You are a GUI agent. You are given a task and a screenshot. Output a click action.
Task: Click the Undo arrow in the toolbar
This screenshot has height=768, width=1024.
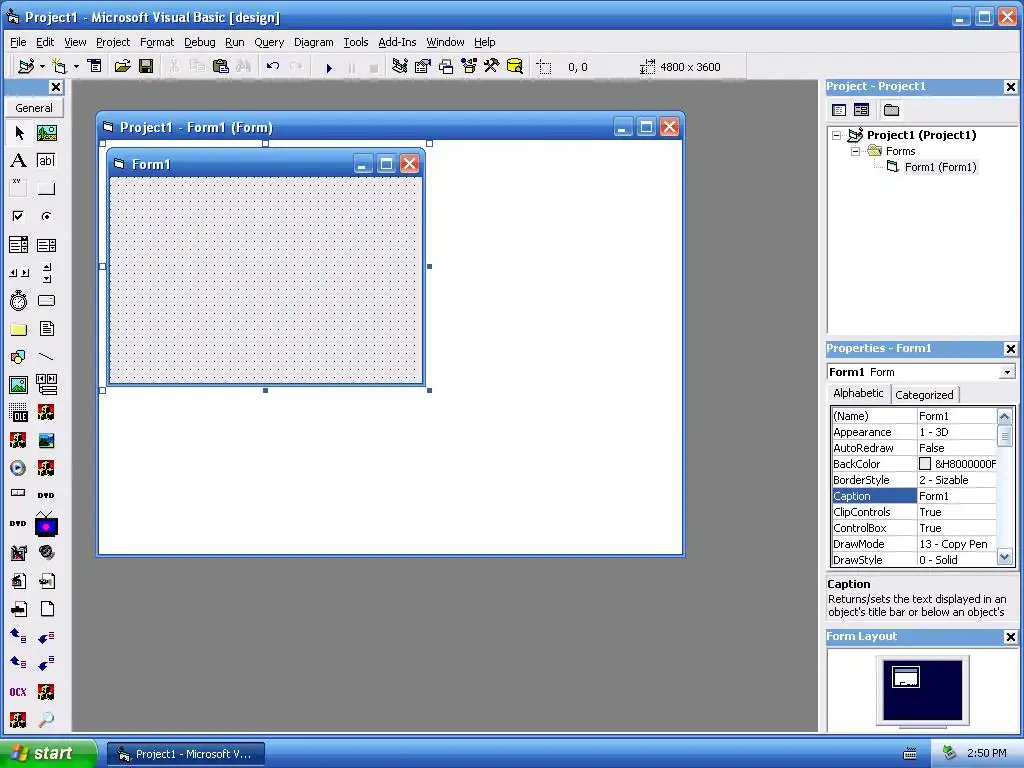click(x=273, y=66)
